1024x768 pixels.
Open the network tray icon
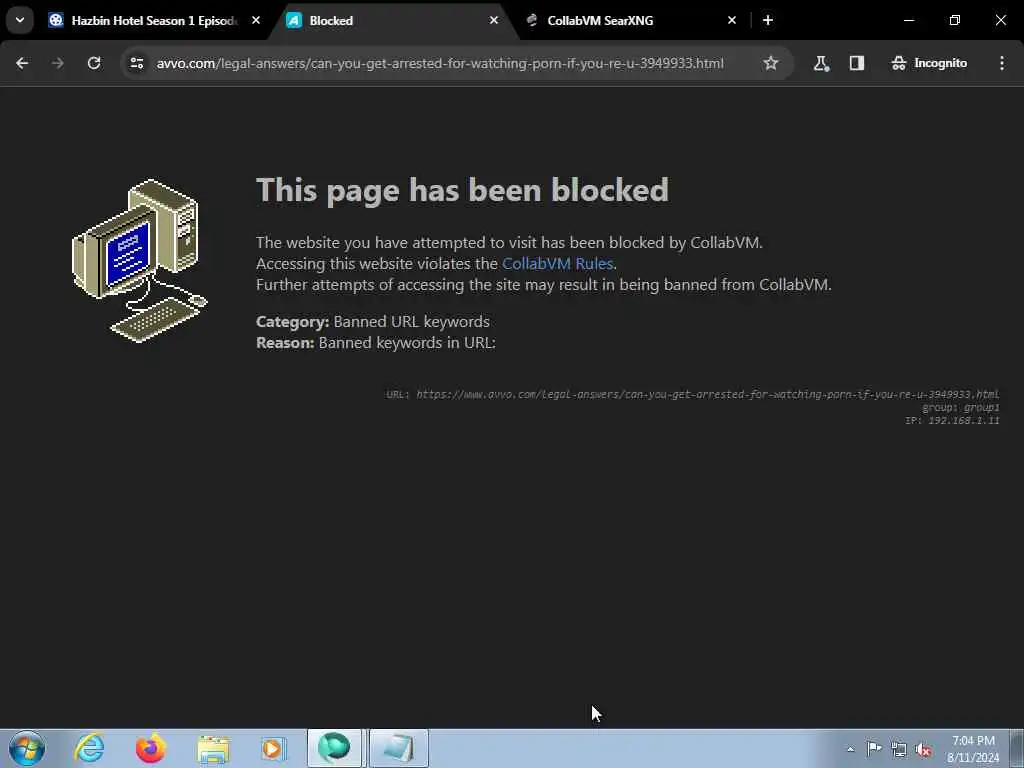(x=899, y=749)
